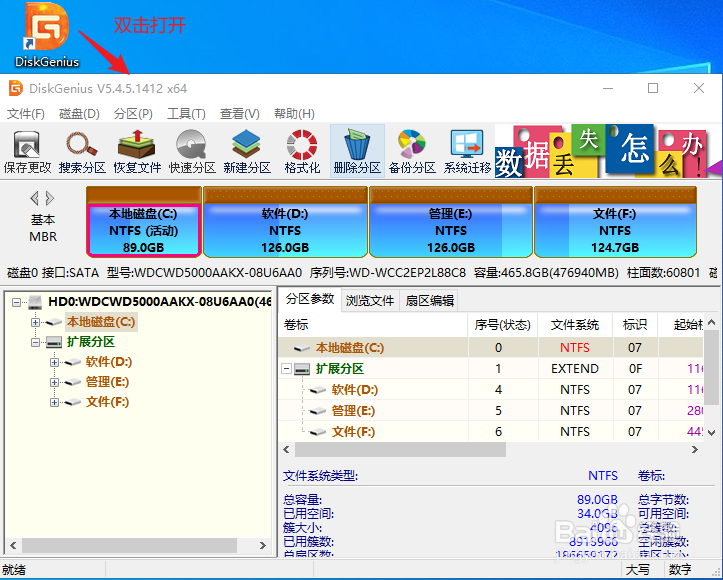Click the 卷标 column header
723x580 pixels.
373,325
